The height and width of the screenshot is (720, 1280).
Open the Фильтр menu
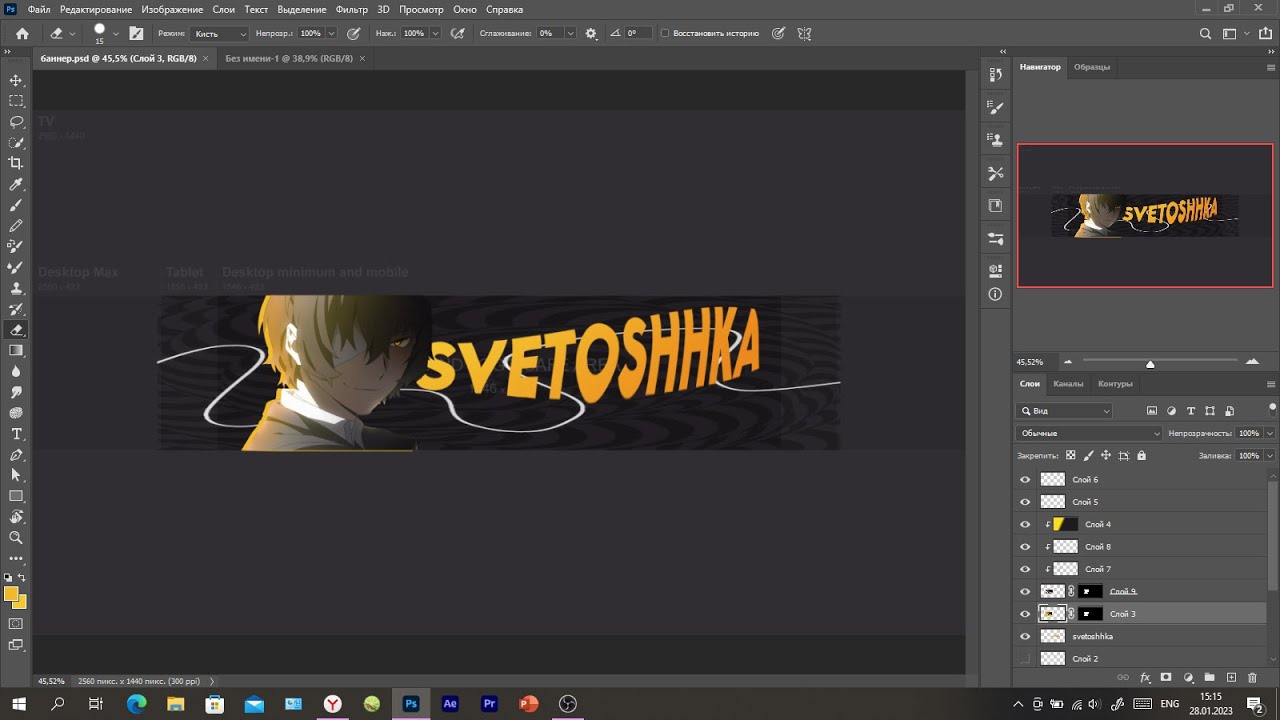(352, 9)
